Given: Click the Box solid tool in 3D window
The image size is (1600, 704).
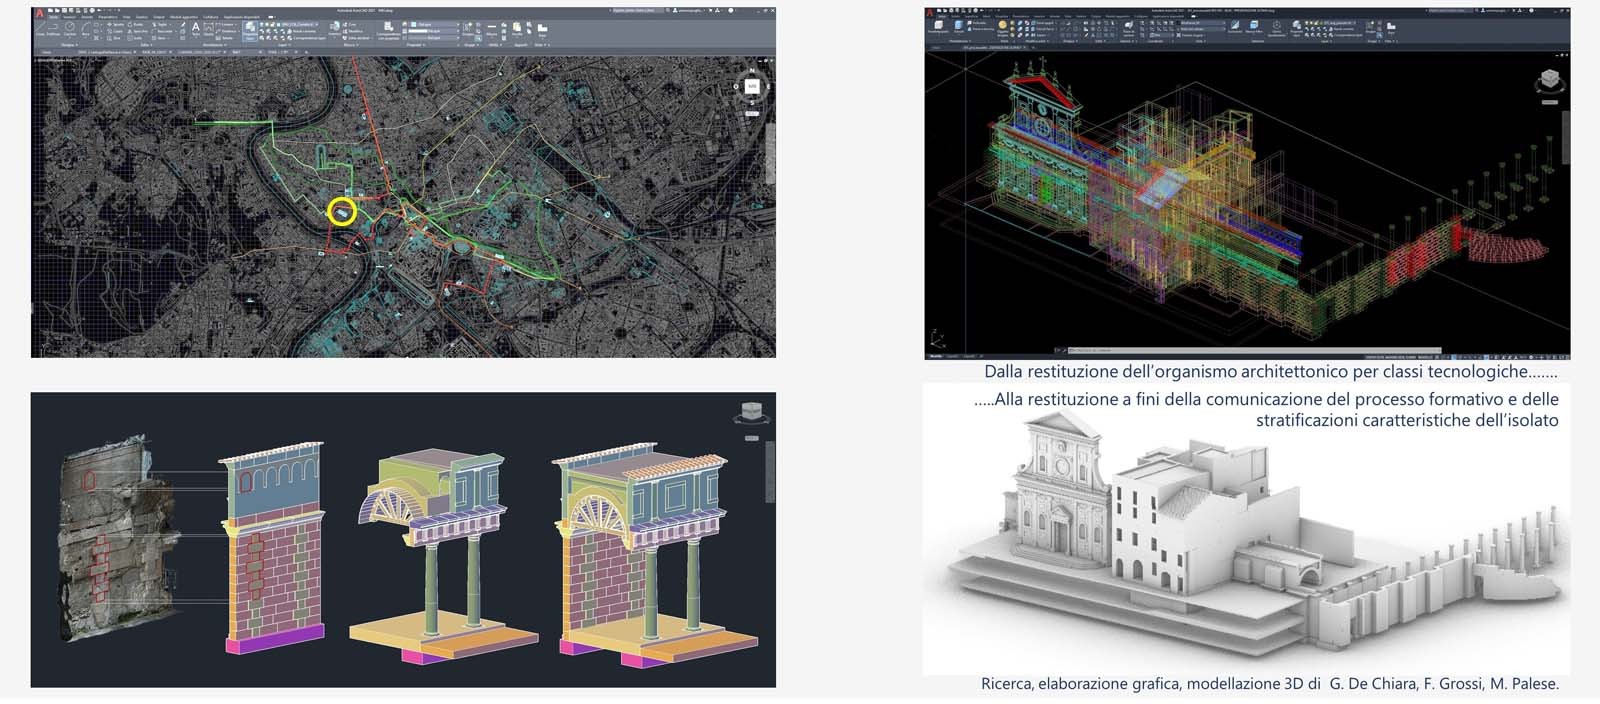Looking at the screenshot, I should (x=938, y=27).
